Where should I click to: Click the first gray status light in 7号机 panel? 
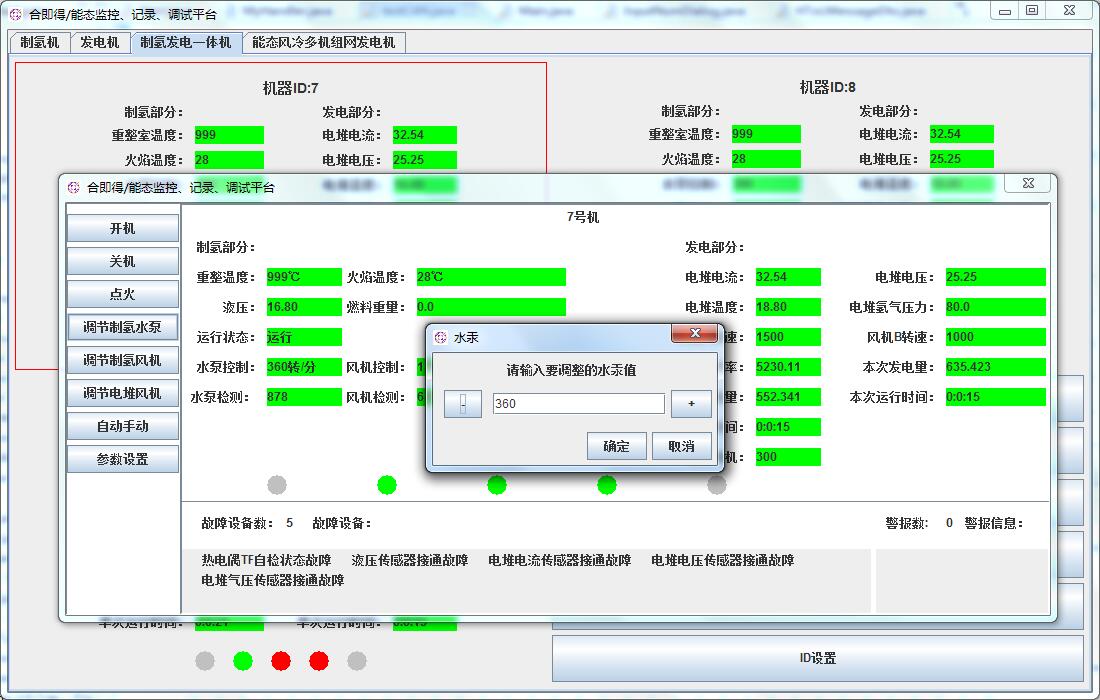[x=277, y=485]
